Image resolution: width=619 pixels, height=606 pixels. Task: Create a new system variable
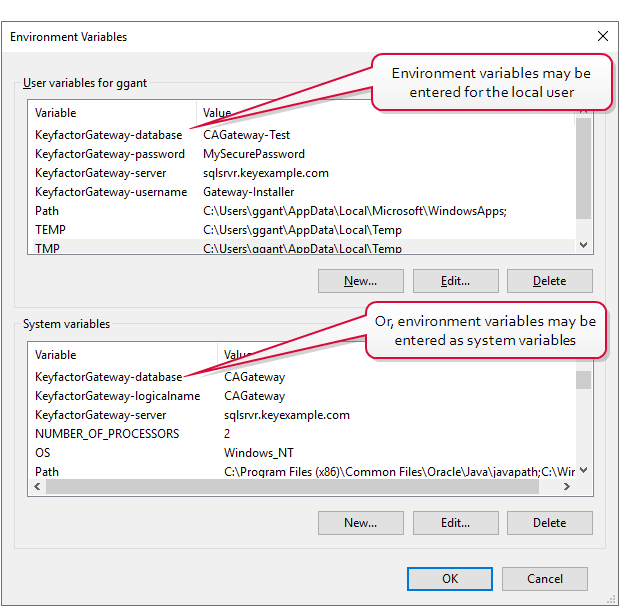[360, 523]
